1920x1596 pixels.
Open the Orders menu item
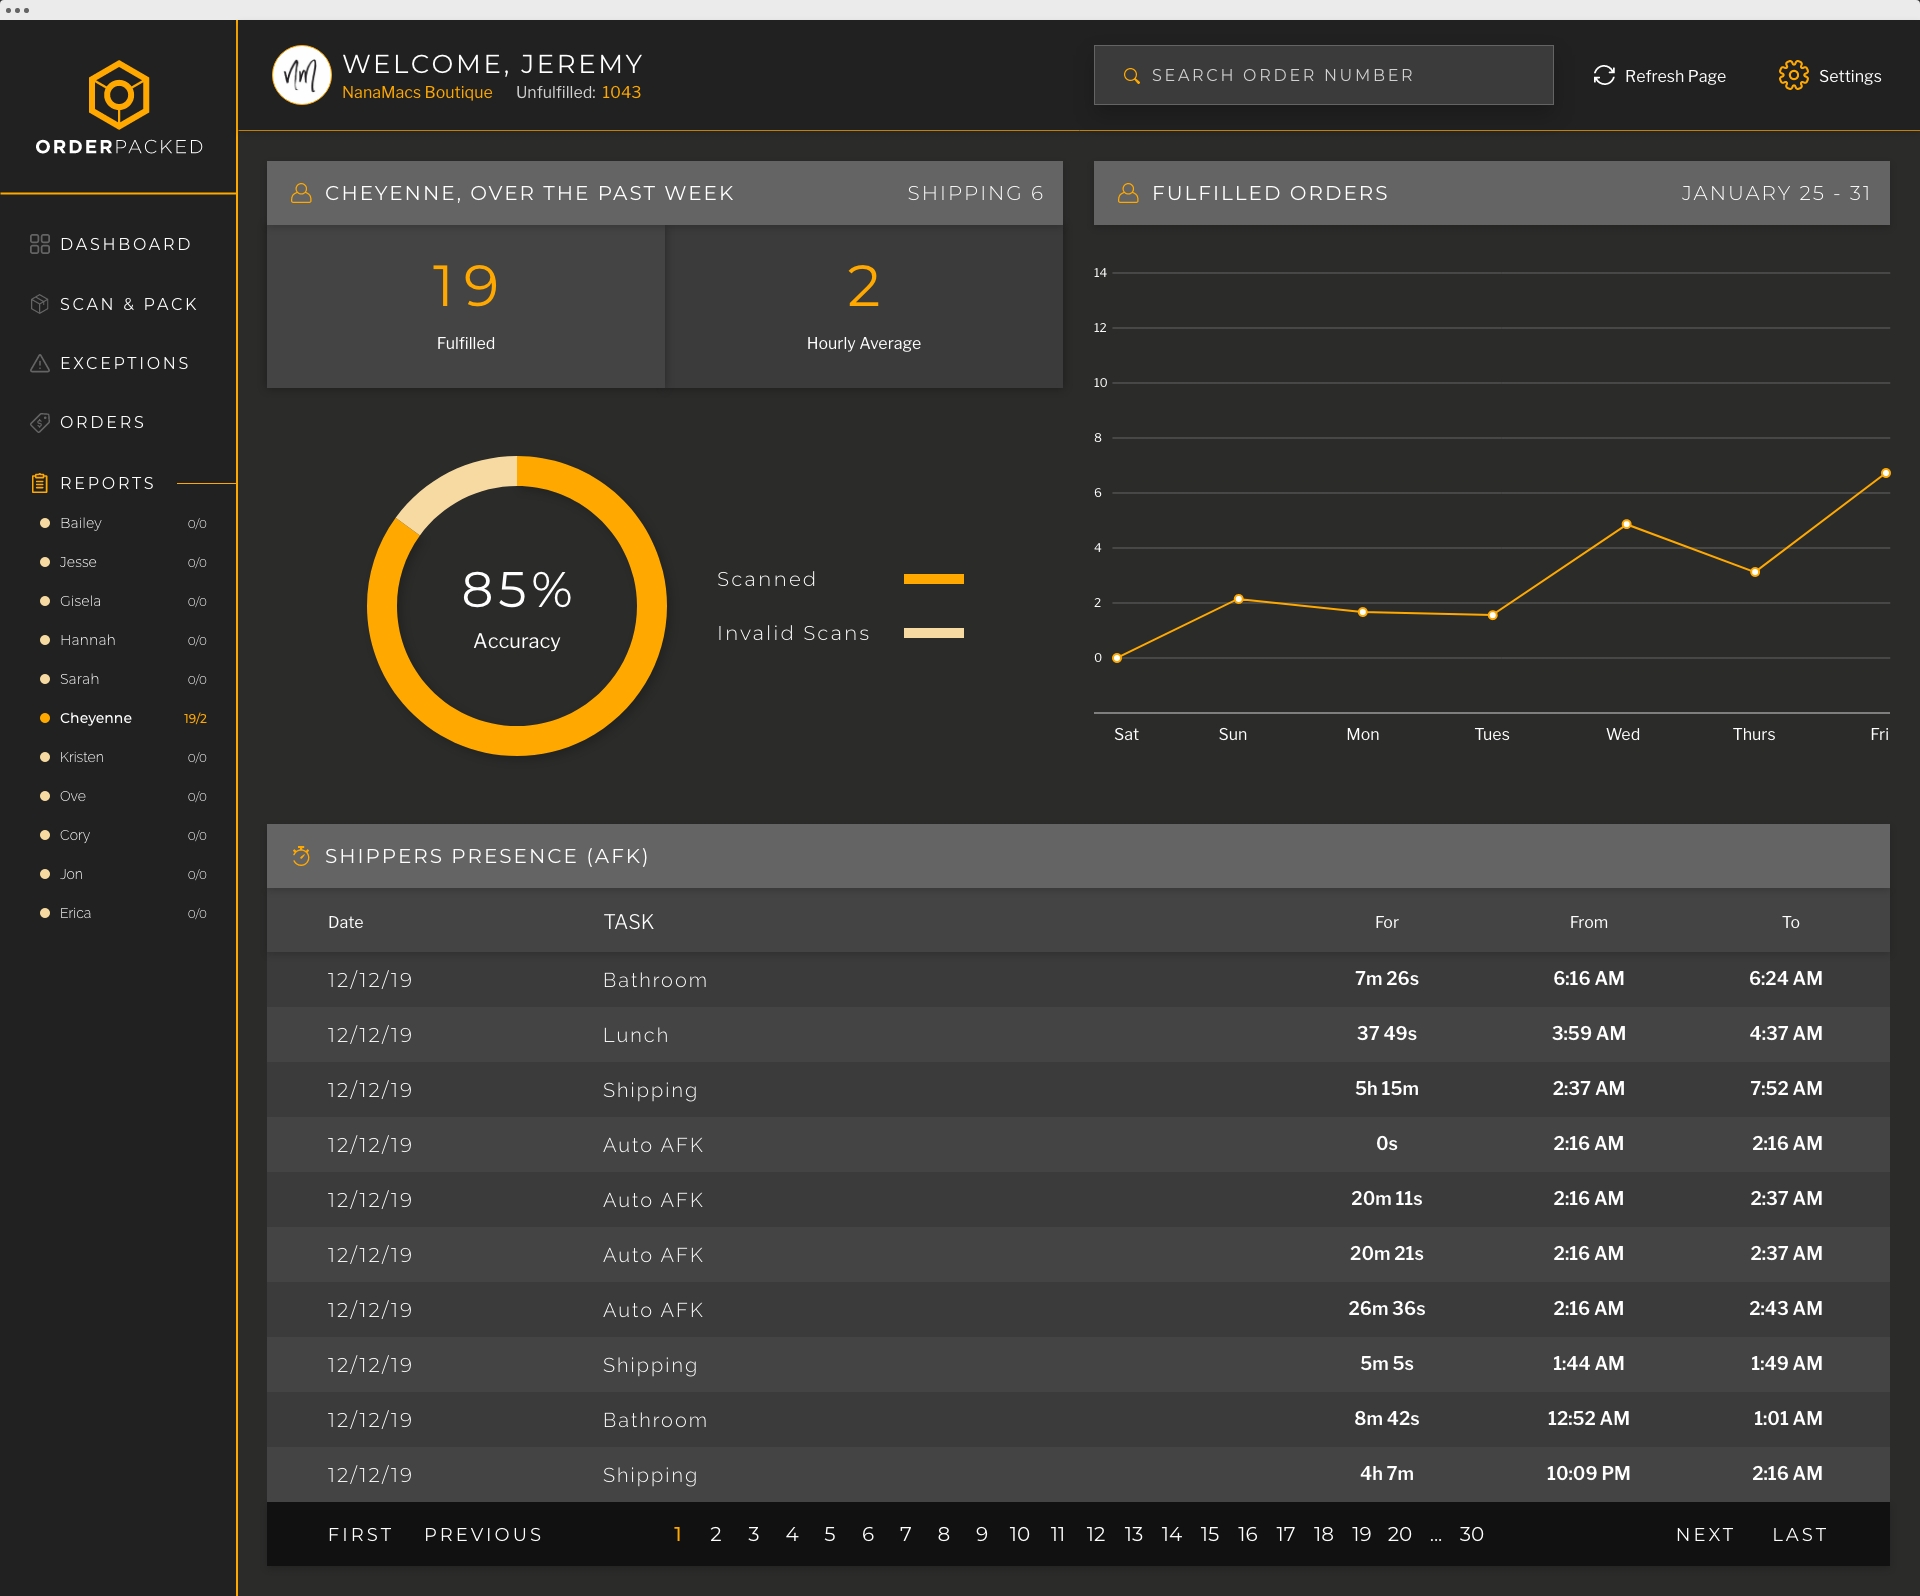[102, 422]
